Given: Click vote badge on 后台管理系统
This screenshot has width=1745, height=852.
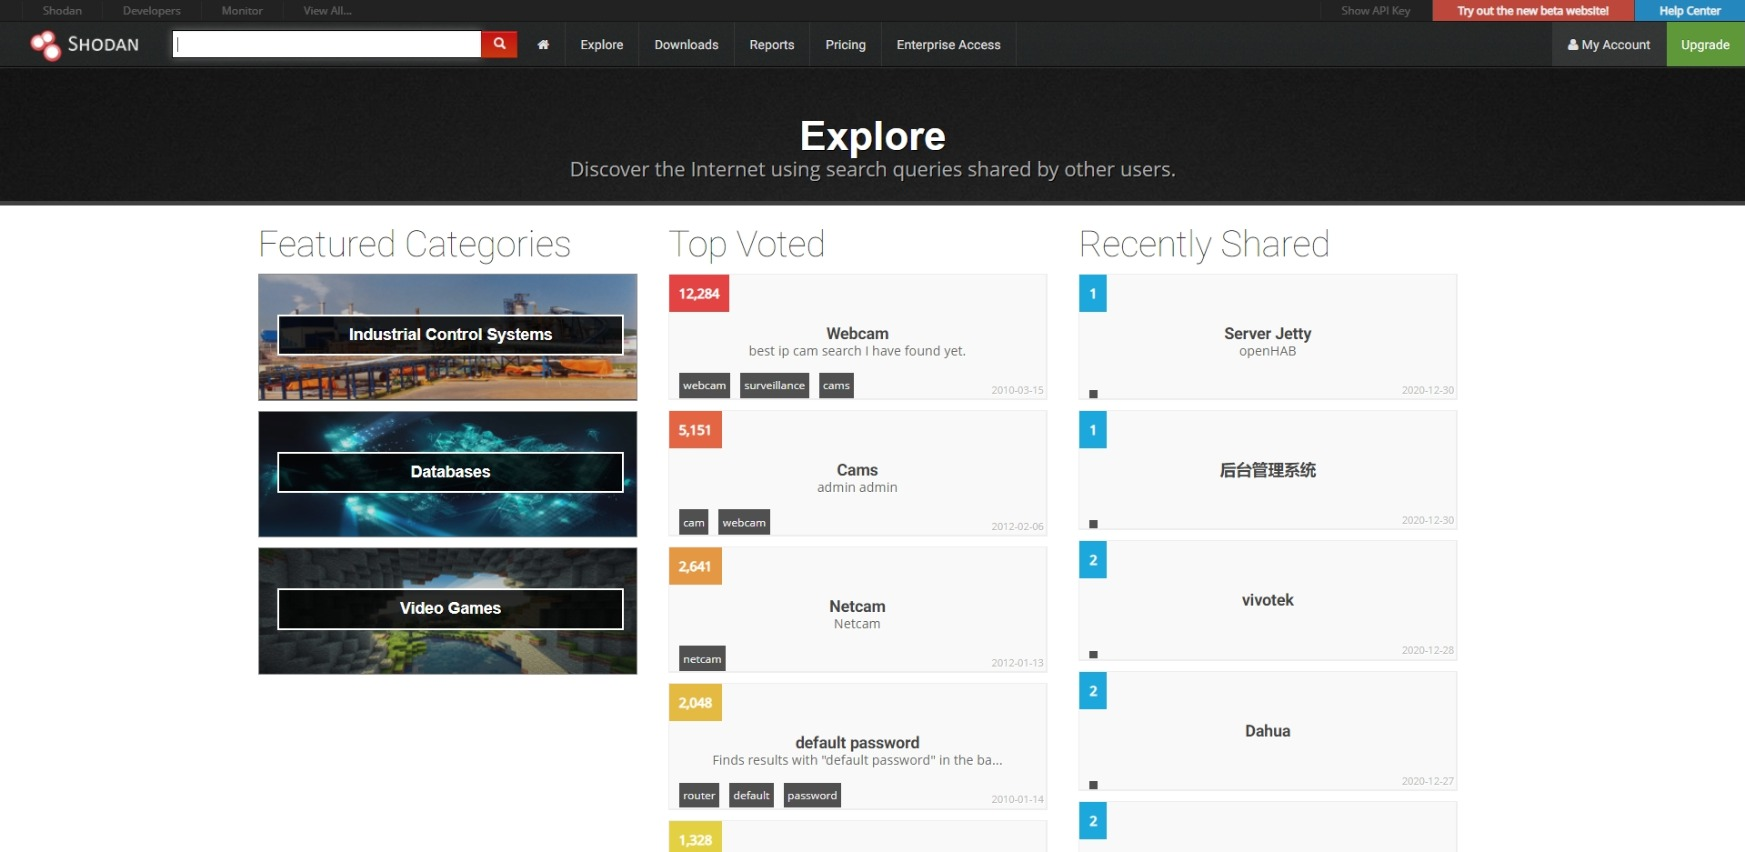Looking at the screenshot, I should (x=1093, y=430).
